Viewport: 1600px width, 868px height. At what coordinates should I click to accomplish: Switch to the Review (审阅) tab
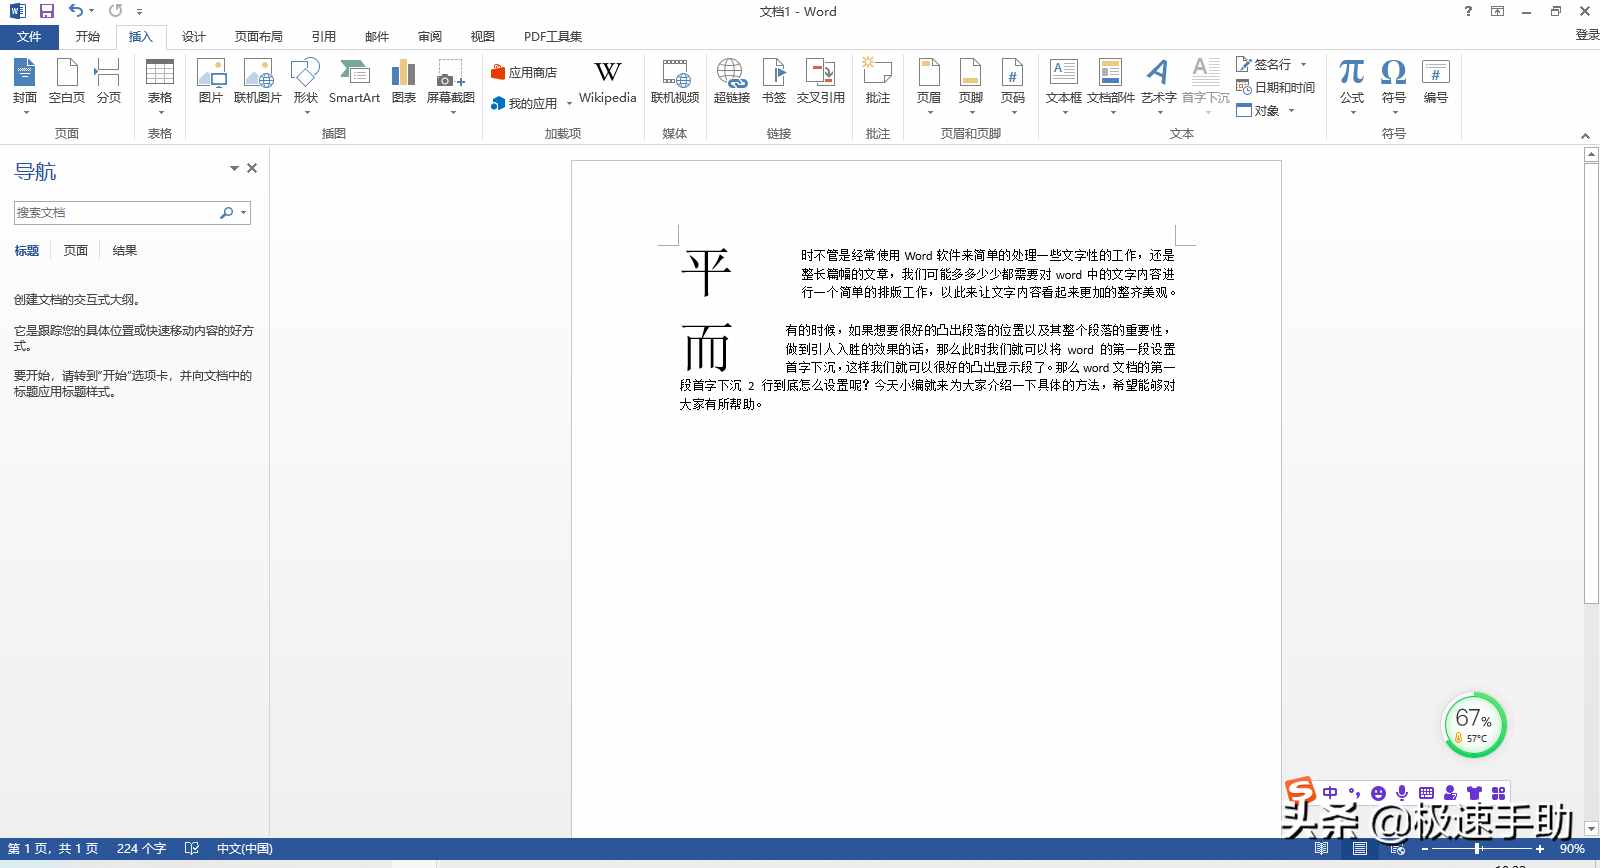(x=430, y=37)
